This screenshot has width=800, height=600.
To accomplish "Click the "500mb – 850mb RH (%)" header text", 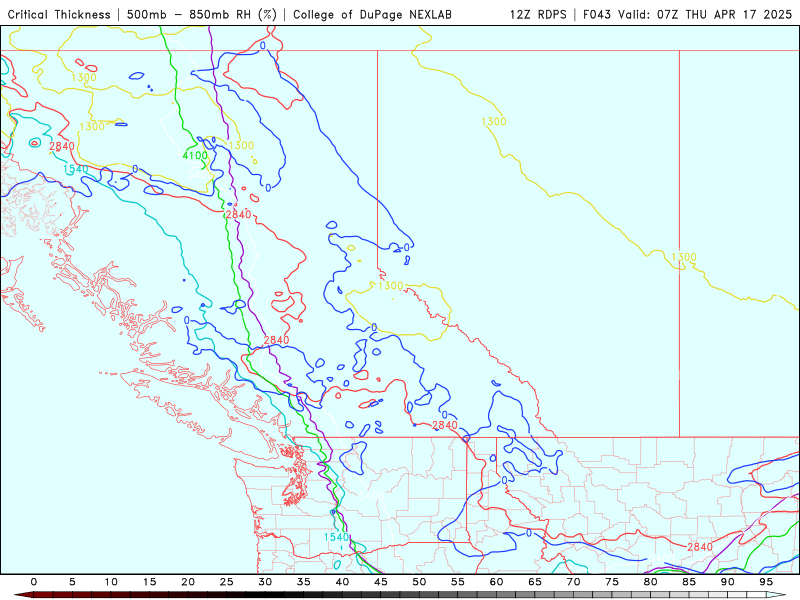I will tap(202, 14).
